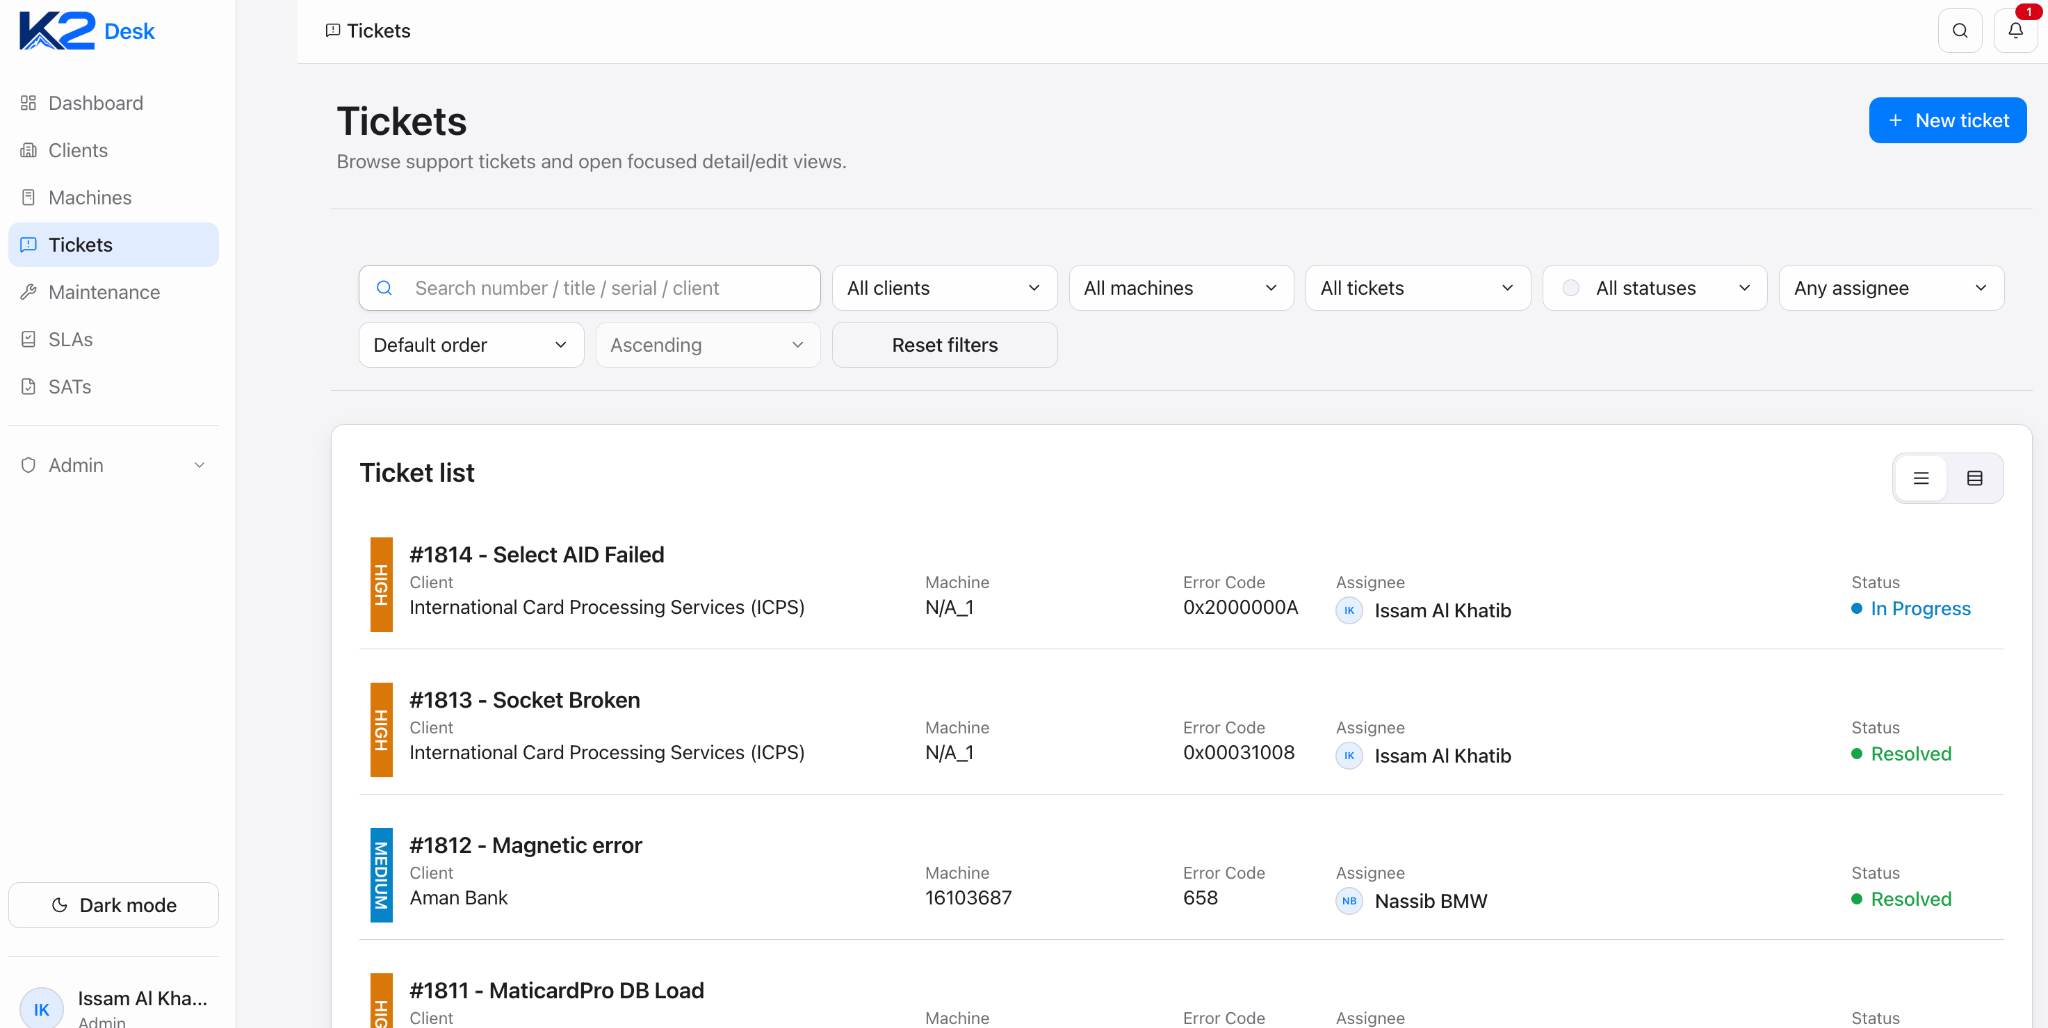Toggle Dark mode
This screenshot has height=1028, width=2048.
[113, 905]
